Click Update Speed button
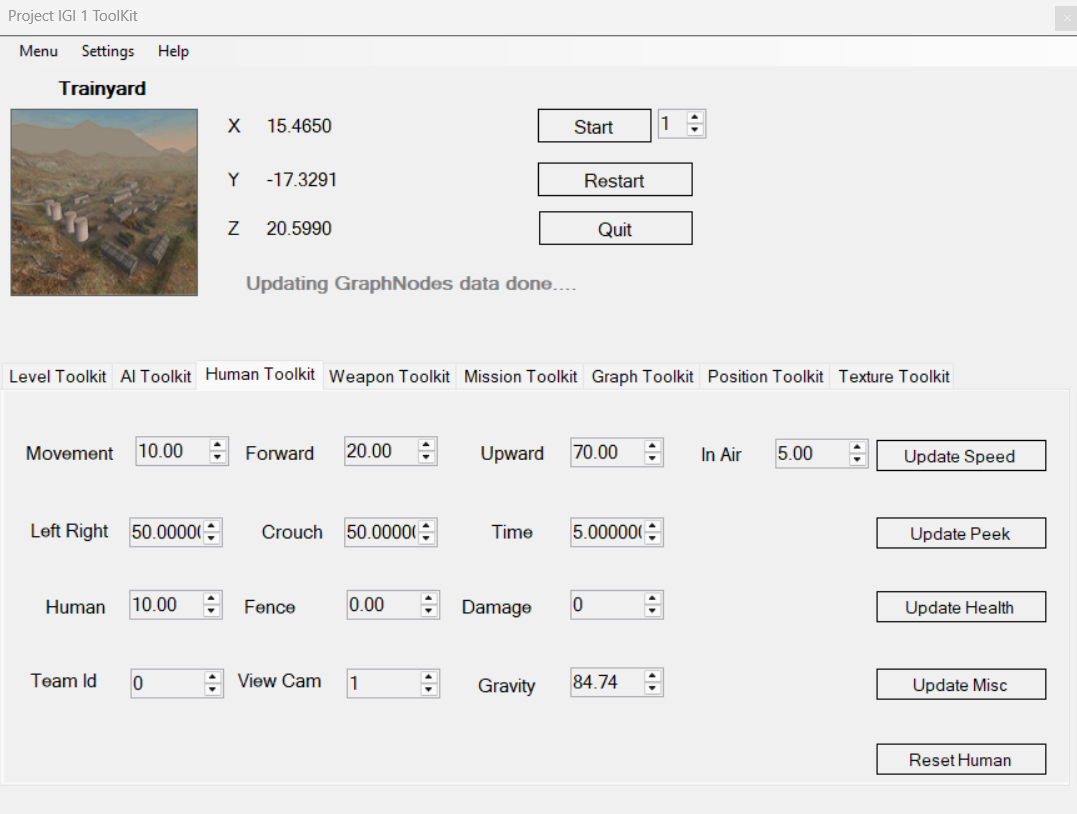 coord(960,456)
